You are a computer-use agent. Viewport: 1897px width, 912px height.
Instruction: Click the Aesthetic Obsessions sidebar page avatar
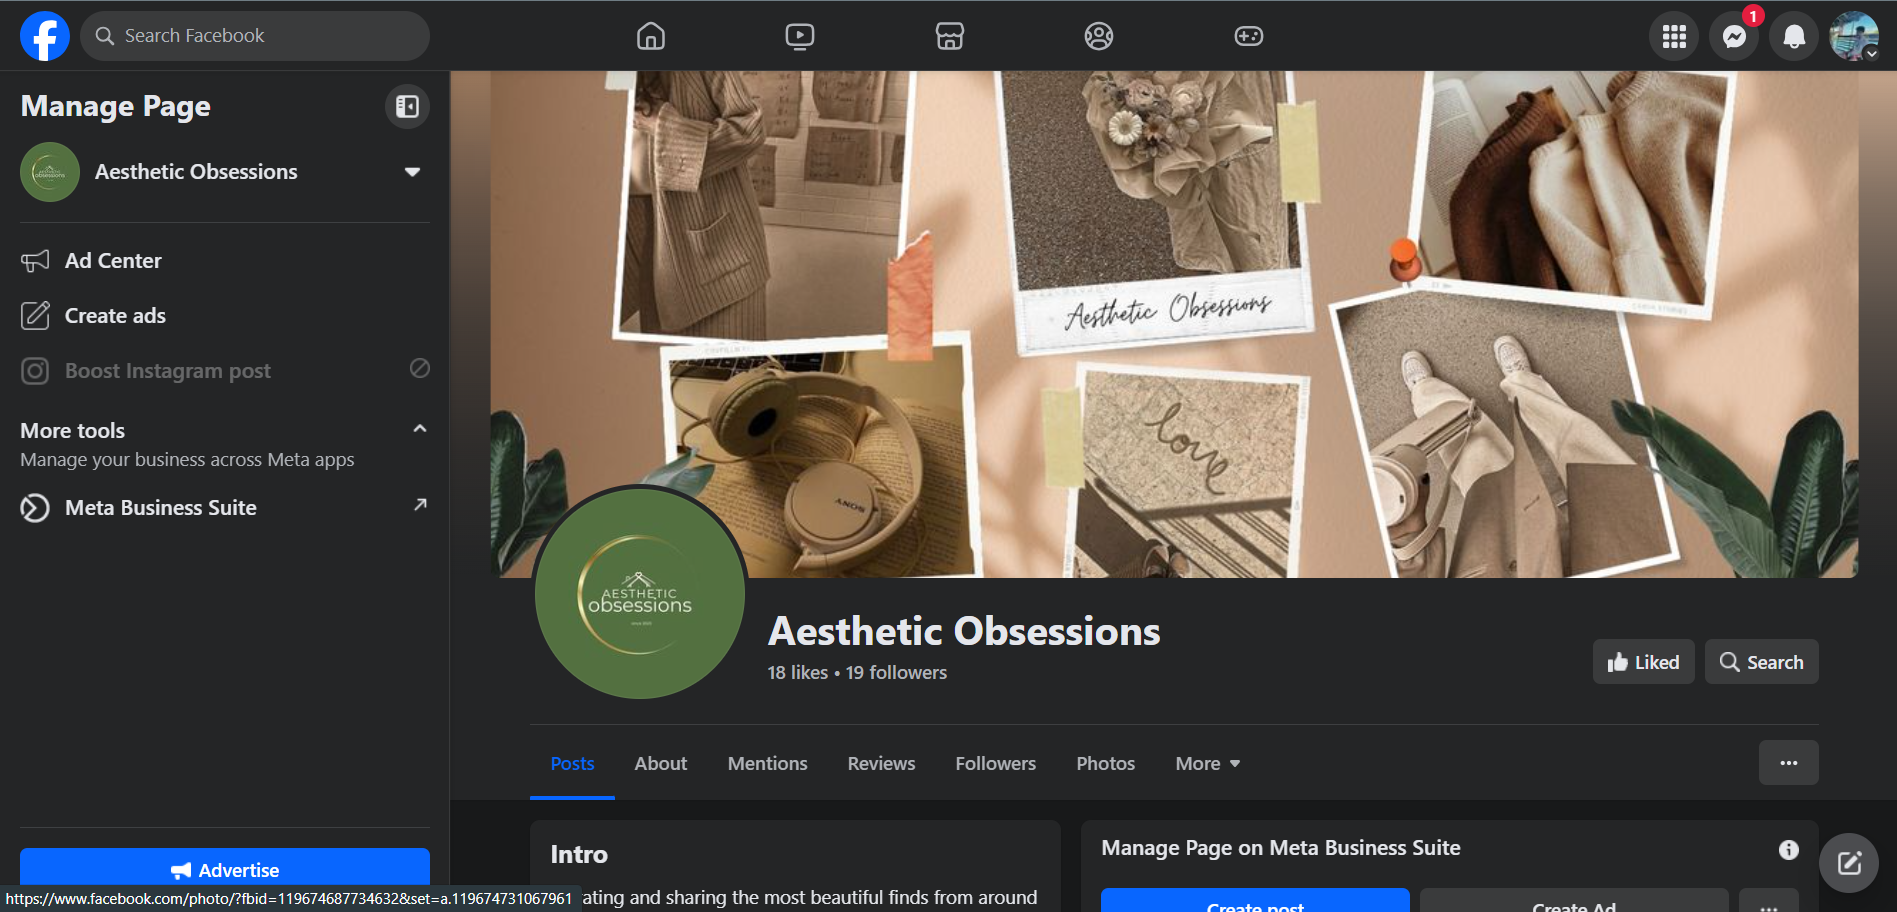click(x=50, y=172)
